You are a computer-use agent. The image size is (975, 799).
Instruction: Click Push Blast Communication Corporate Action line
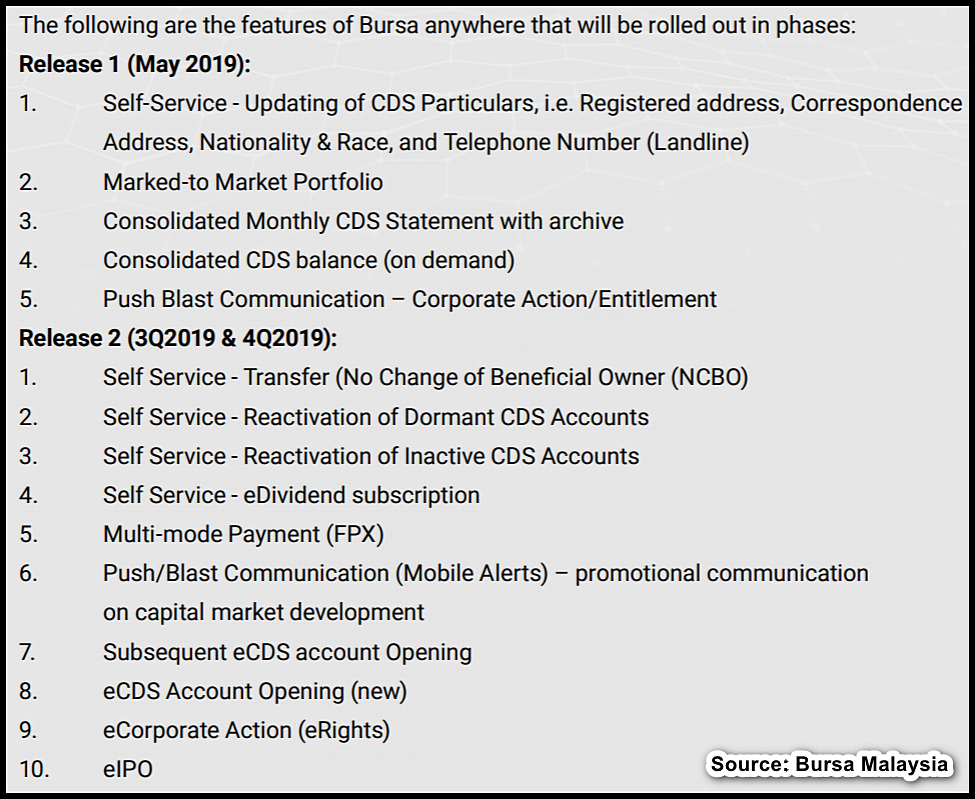(x=410, y=299)
